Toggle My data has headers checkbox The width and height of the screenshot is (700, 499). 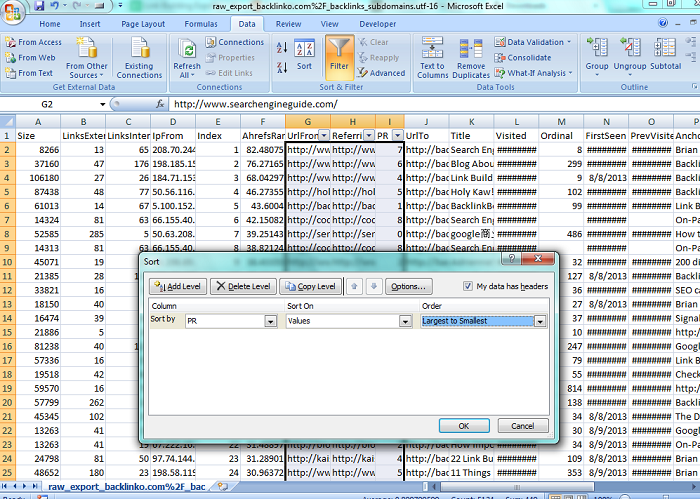467,286
